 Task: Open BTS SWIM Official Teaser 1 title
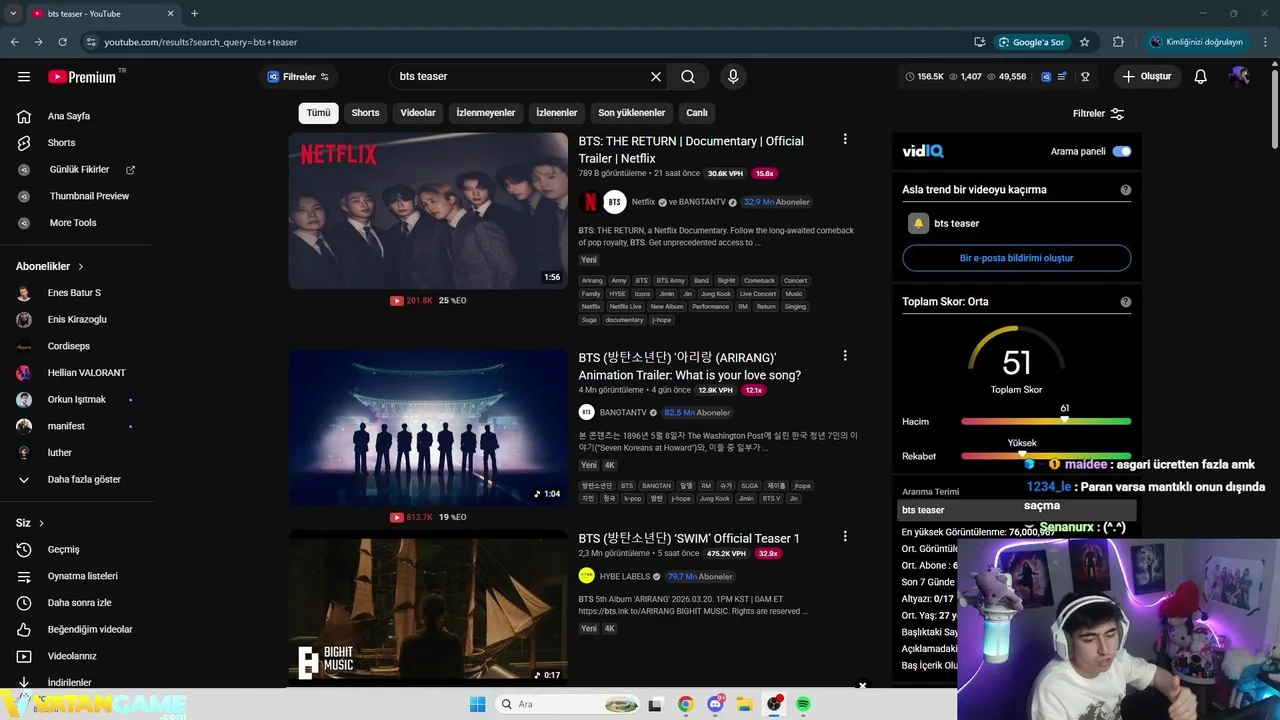[689, 538]
